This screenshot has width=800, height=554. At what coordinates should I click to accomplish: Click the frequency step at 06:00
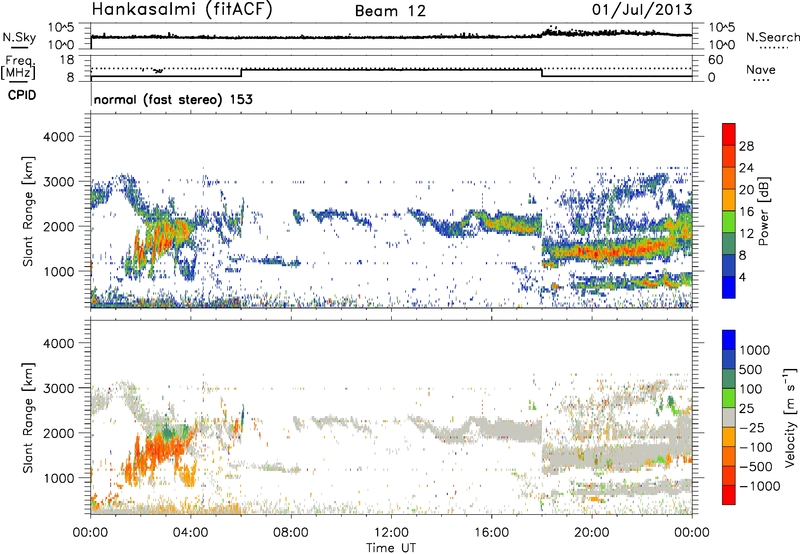[x=241, y=72]
